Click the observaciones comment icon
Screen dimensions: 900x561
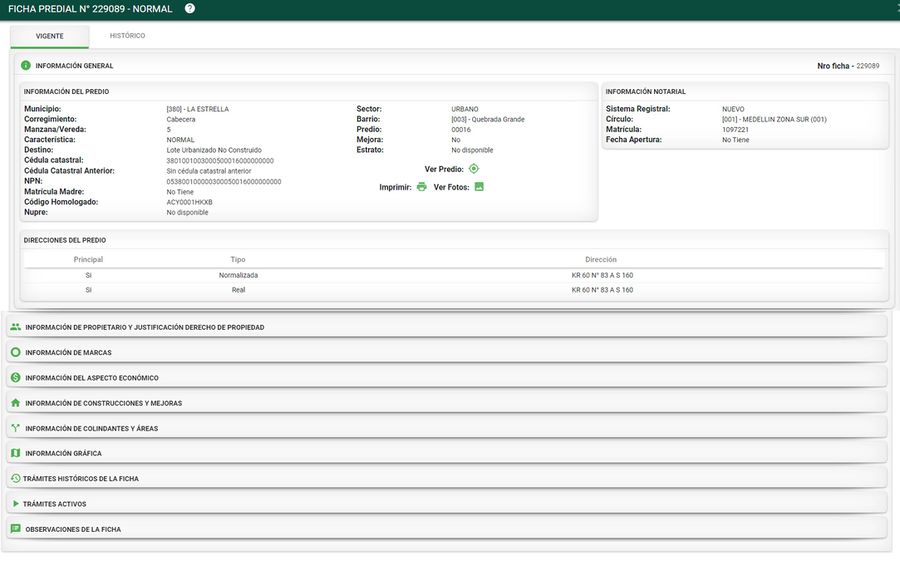click(15, 529)
